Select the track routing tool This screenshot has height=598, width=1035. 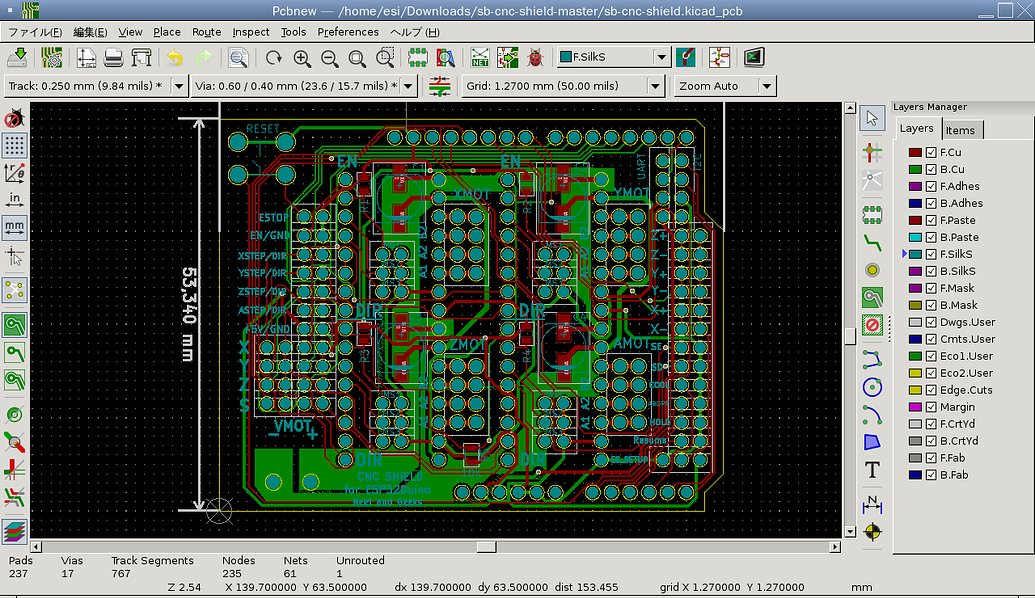pyautogui.click(x=872, y=242)
